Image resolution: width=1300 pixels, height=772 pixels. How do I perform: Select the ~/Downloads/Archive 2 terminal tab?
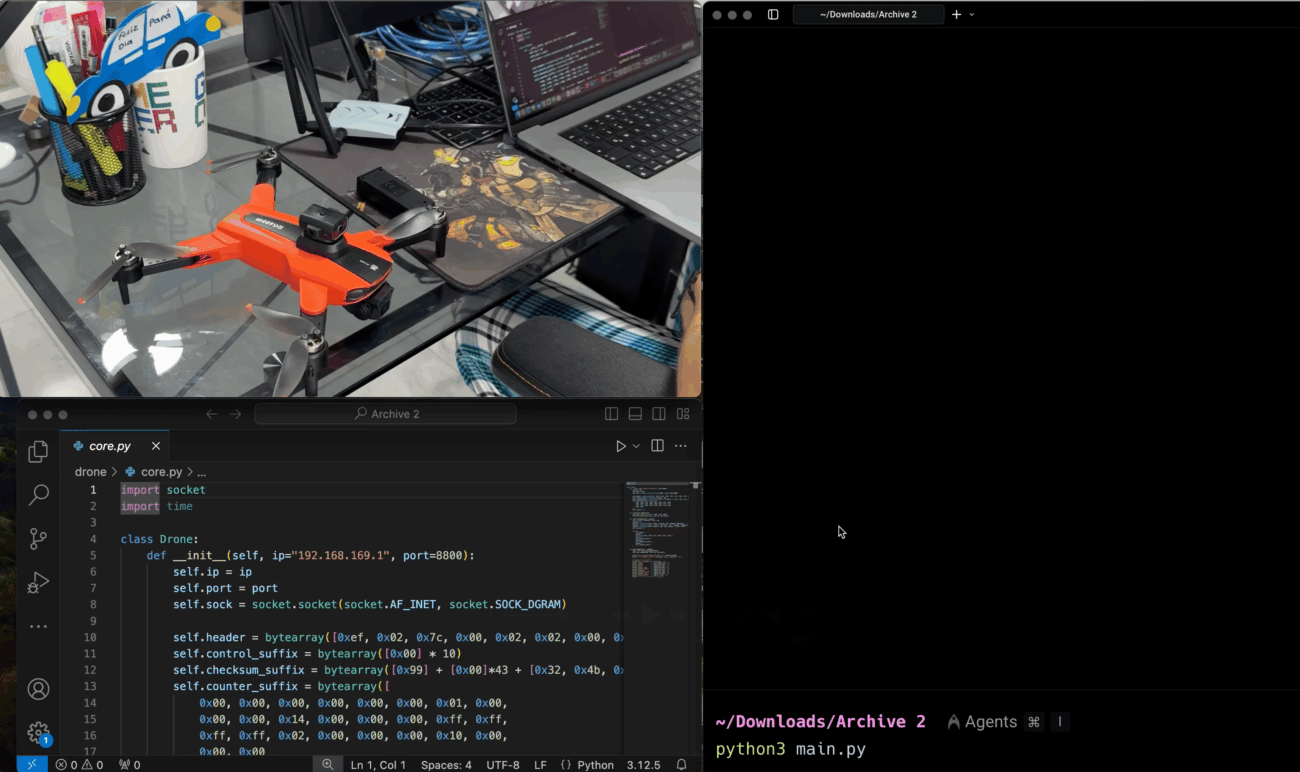pos(868,15)
